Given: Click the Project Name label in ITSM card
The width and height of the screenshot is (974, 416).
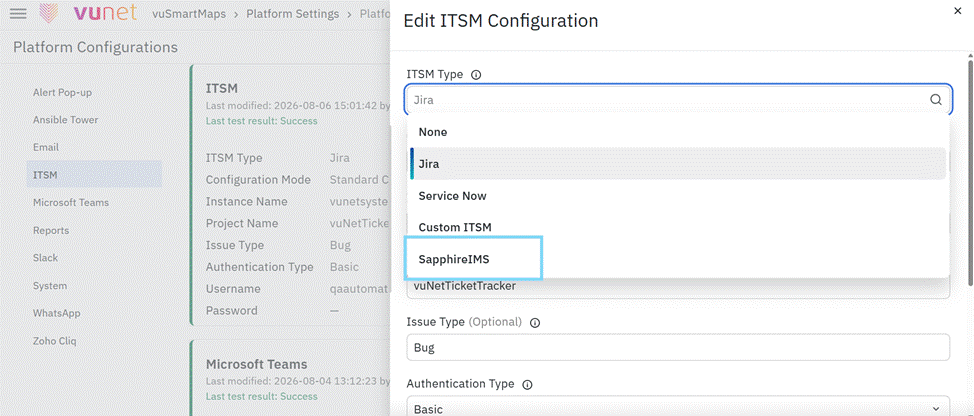Looking at the screenshot, I should (x=242, y=224).
